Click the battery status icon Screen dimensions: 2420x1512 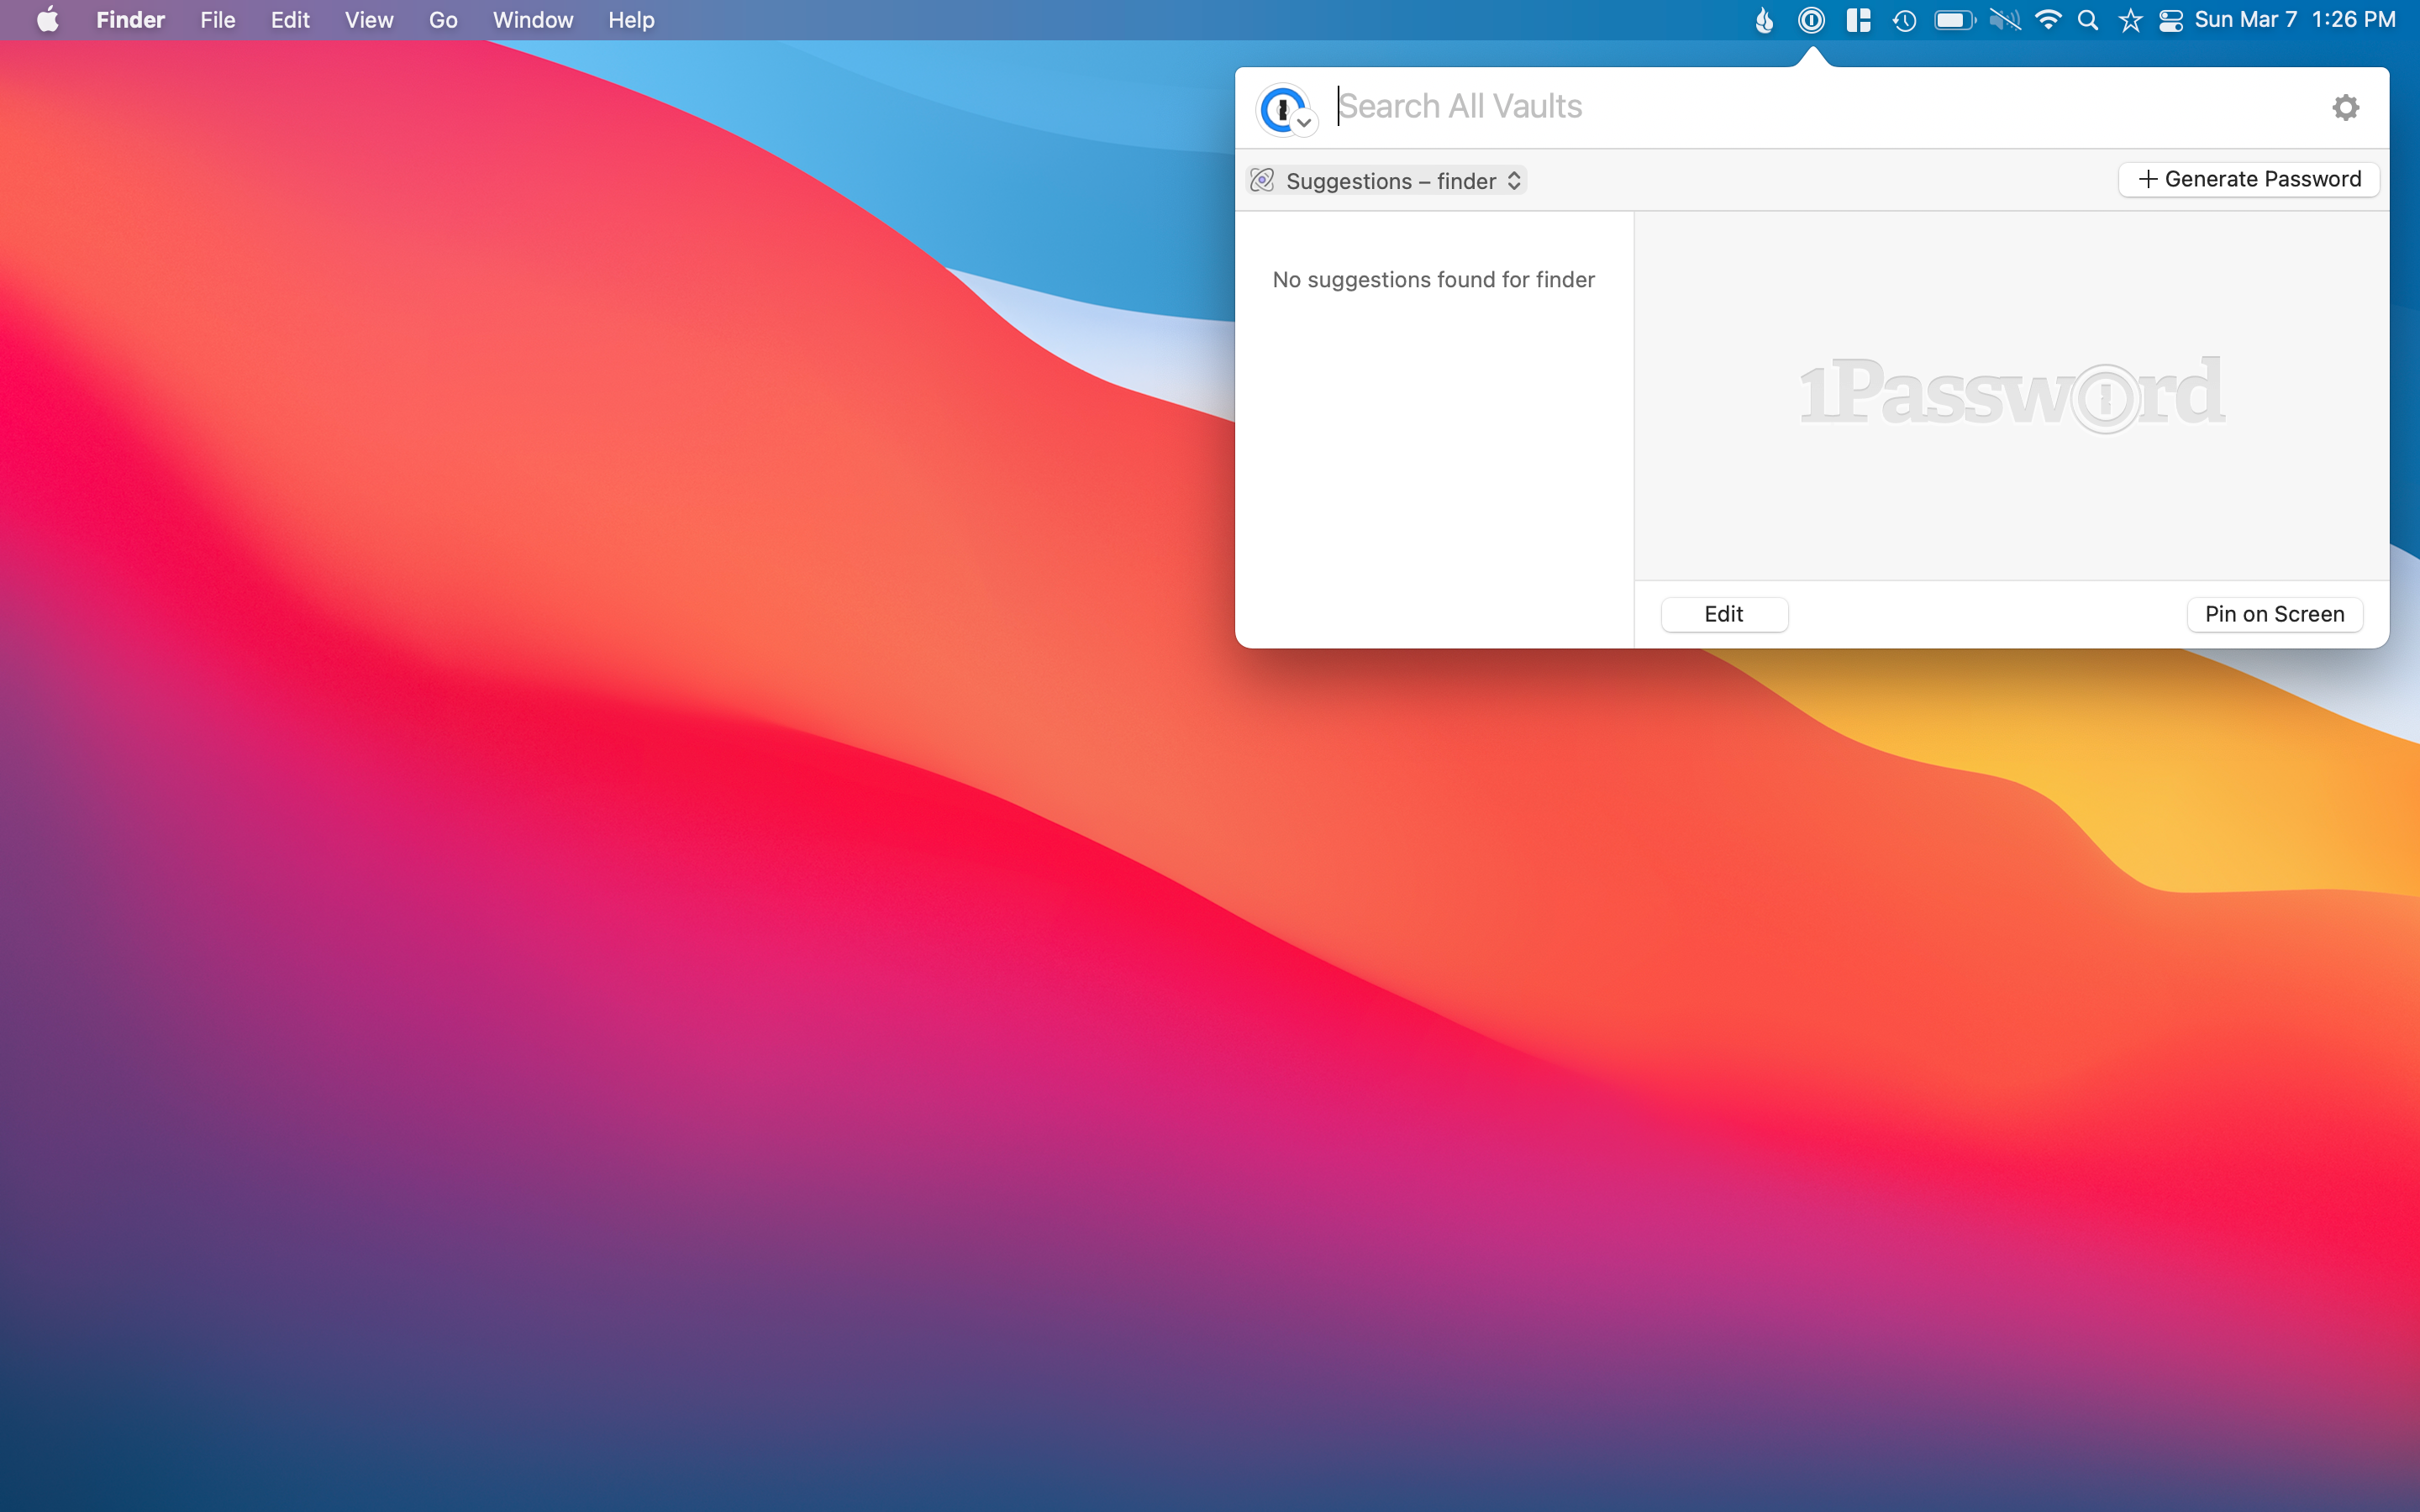[1955, 20]
